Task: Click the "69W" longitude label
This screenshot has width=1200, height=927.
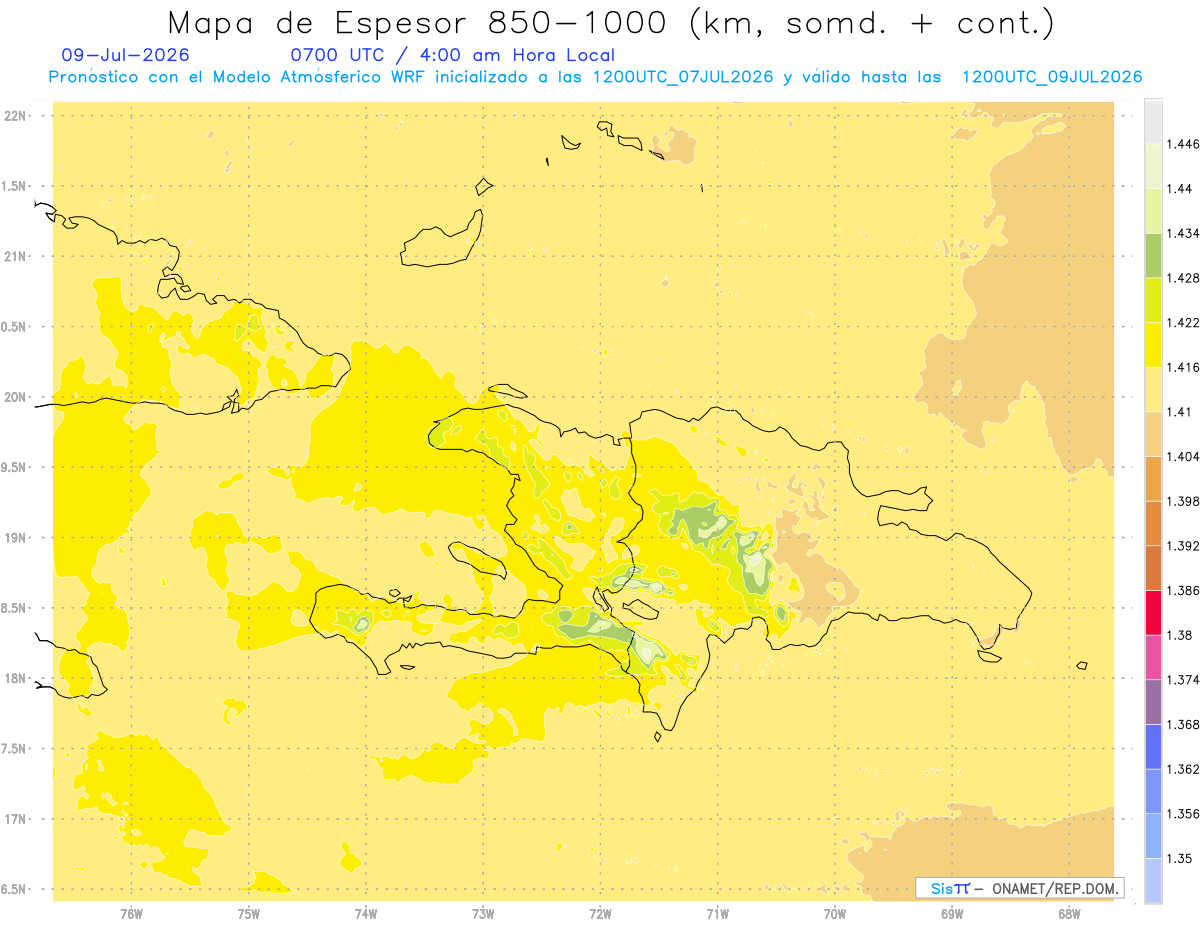Action: [x=952, y=914]
